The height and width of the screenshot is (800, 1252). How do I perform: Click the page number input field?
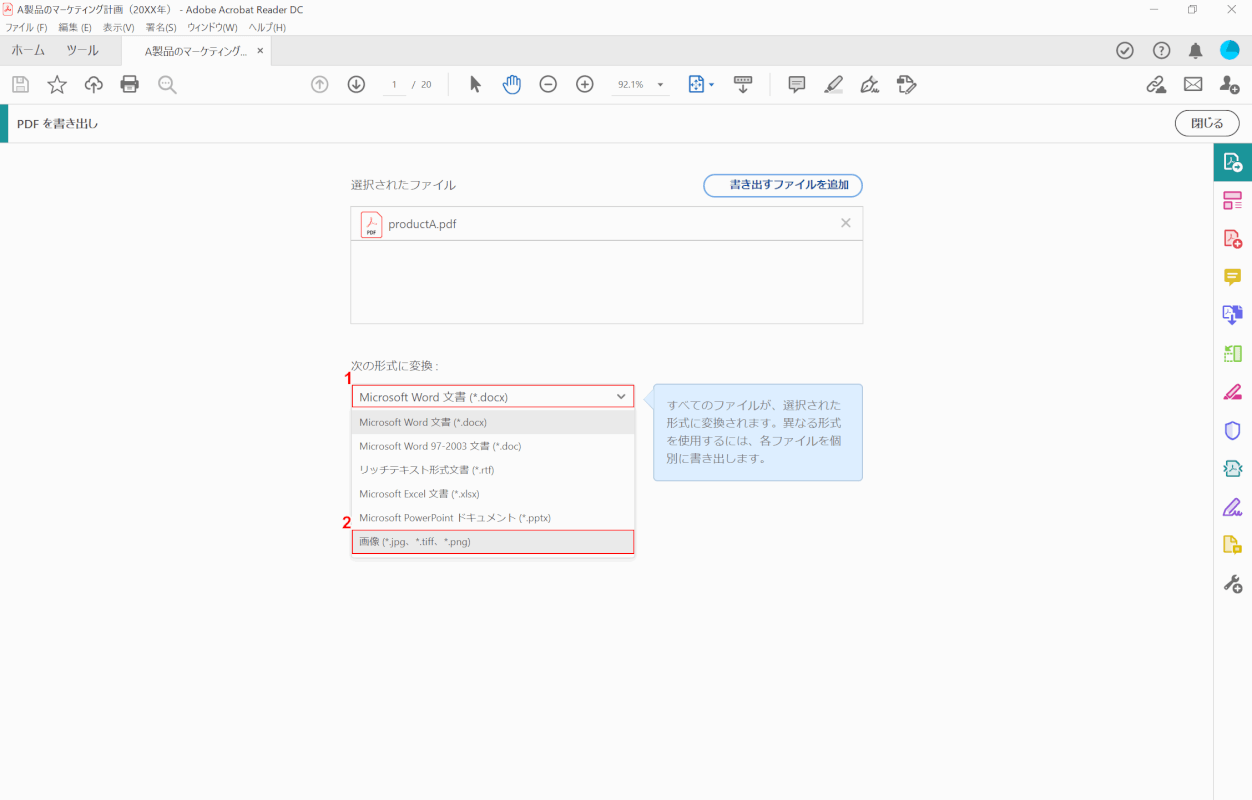[395, 85]
